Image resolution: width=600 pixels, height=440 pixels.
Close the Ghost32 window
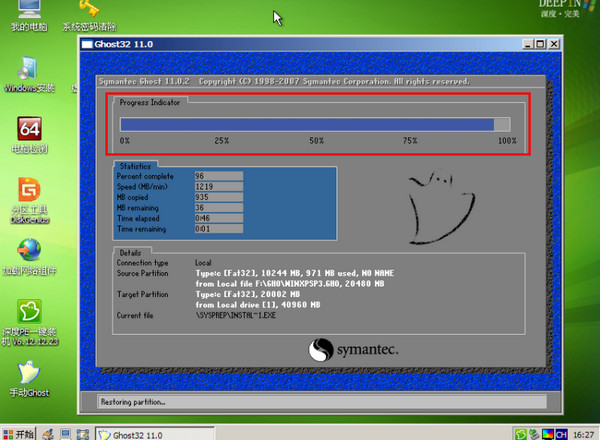click(554, 44)
